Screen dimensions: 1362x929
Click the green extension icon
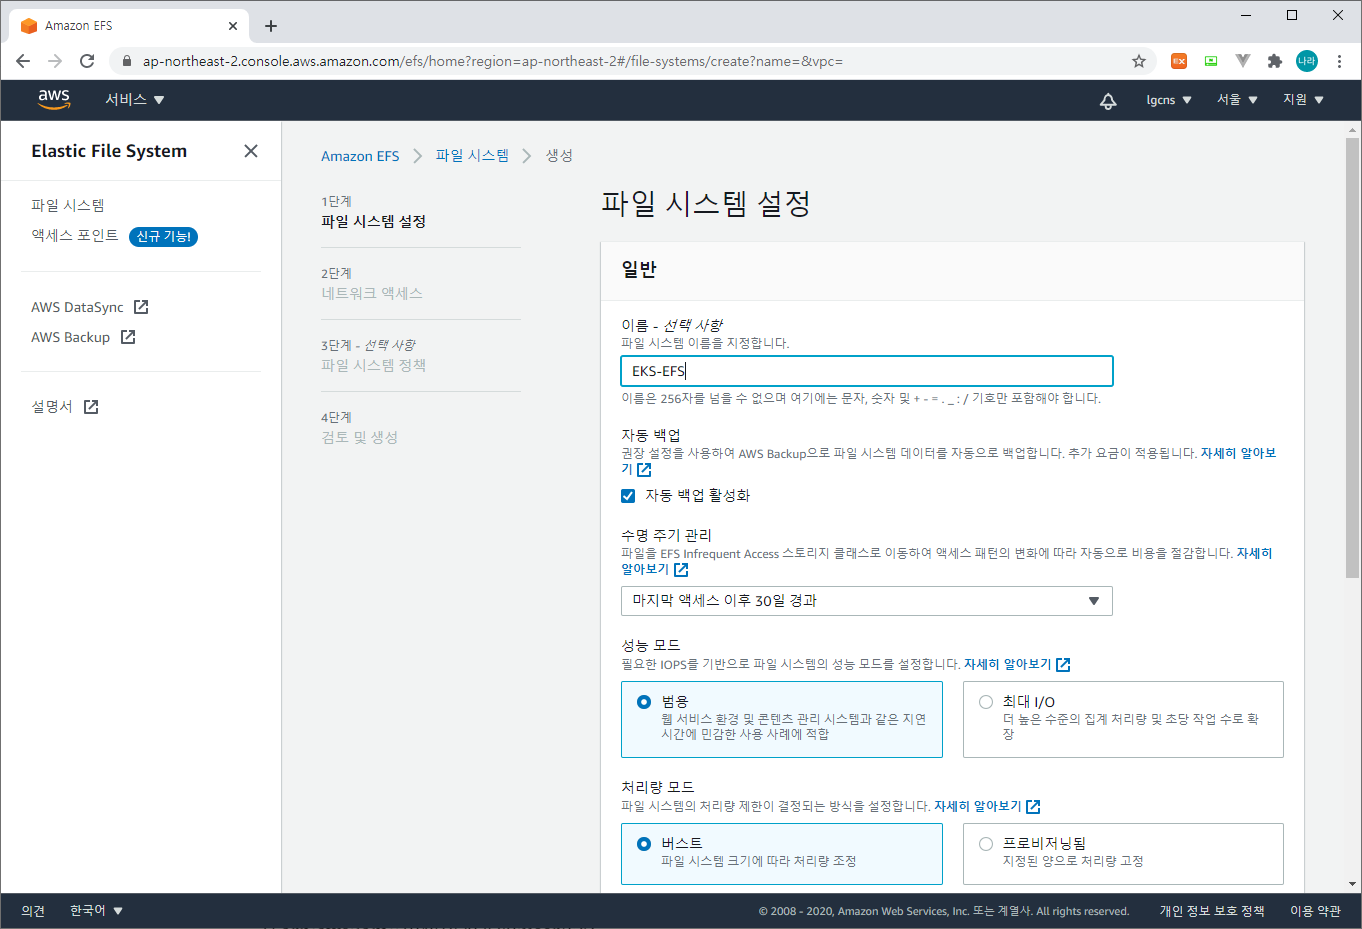(1211, 61)
